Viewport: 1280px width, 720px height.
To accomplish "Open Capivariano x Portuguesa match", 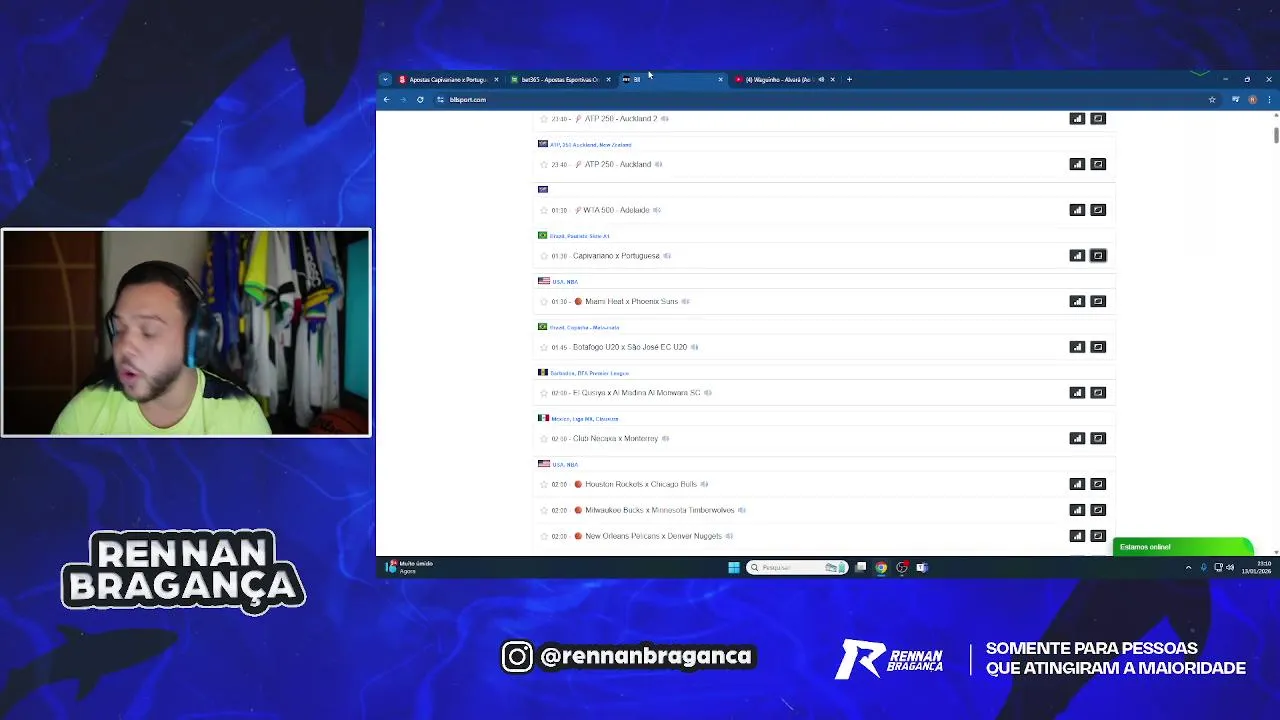I will (616, 256).
